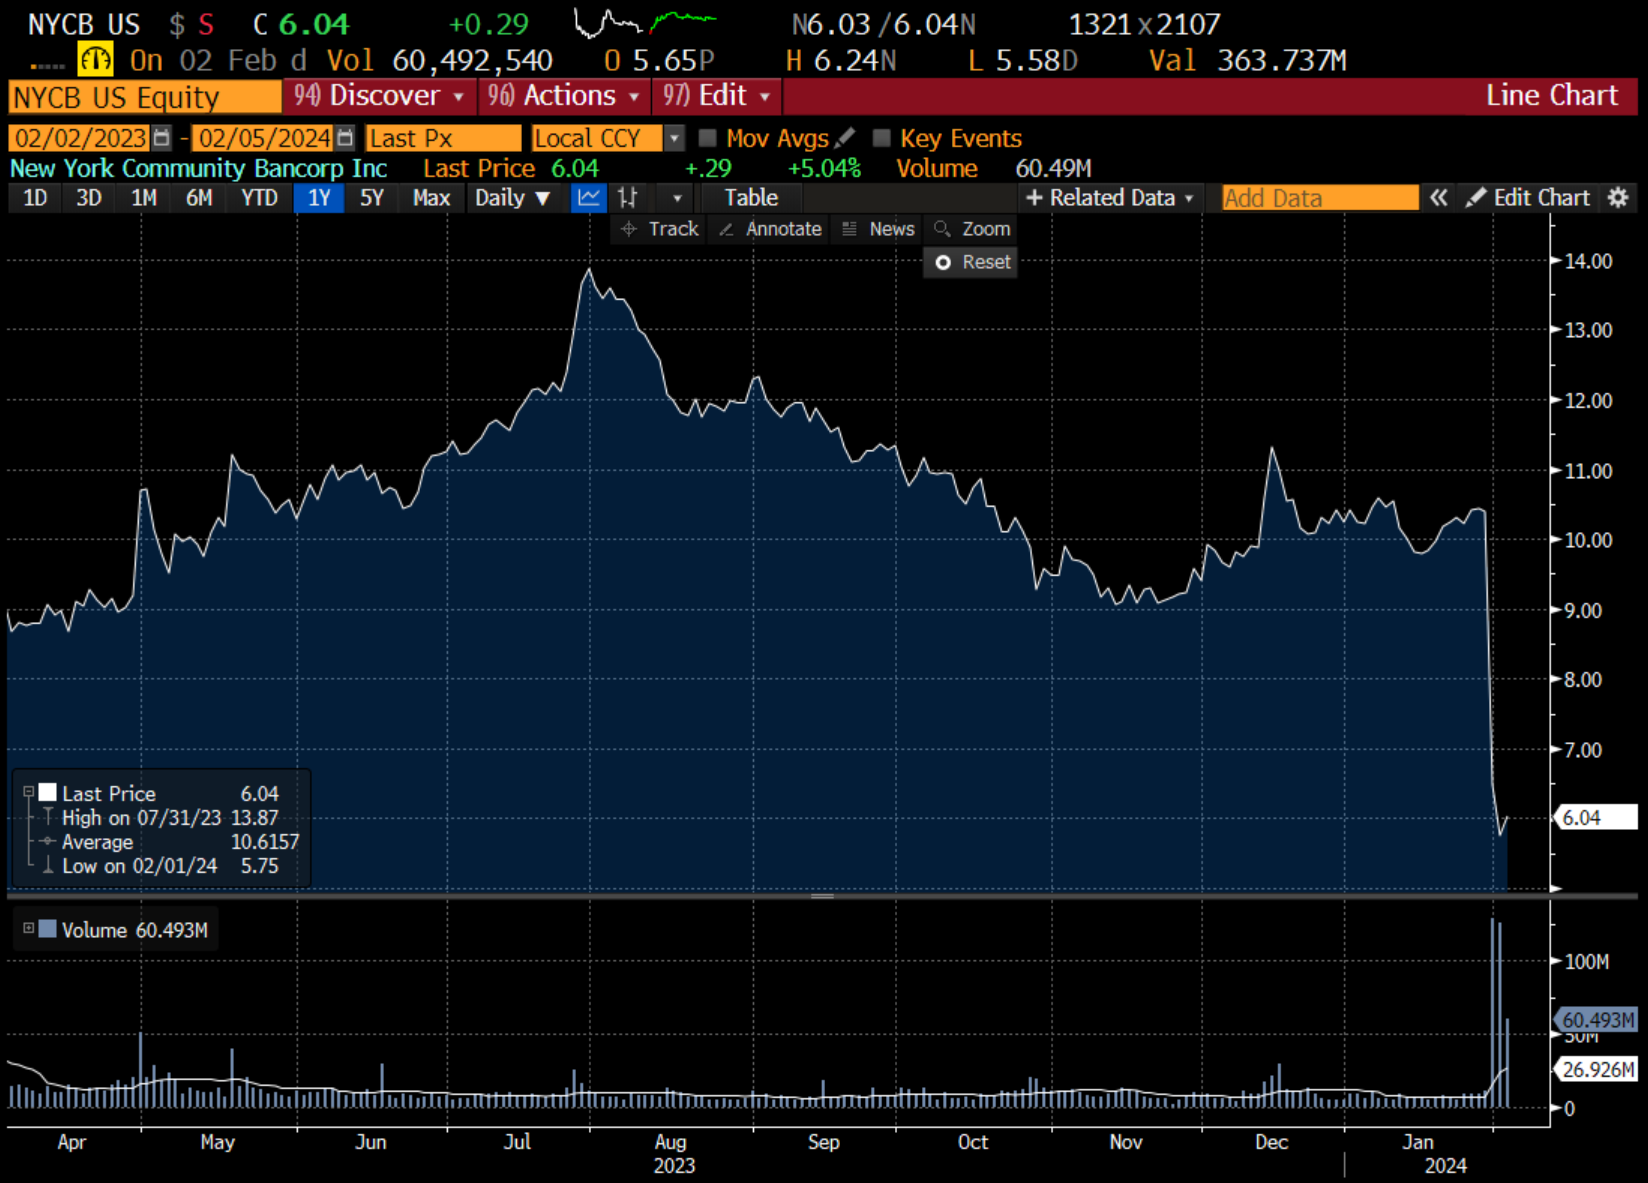
Task: Collapse the Last Price legend box toggle
Action: pos(29,792)
